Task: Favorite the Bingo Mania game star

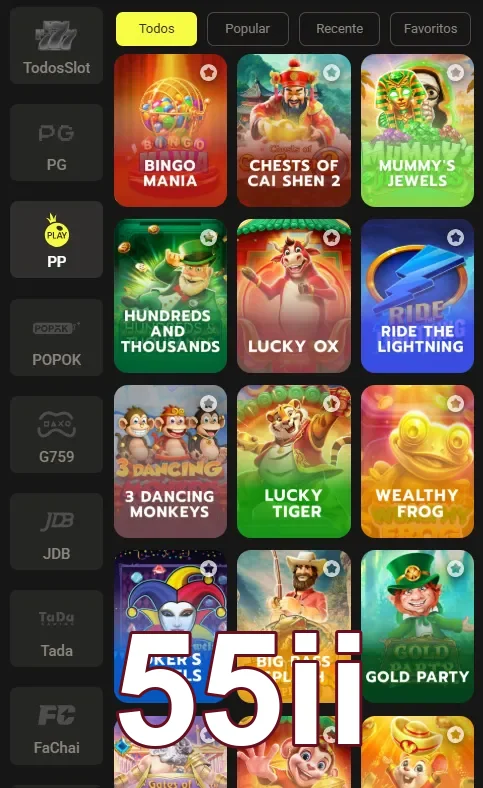Action: (x=208, y=73)
